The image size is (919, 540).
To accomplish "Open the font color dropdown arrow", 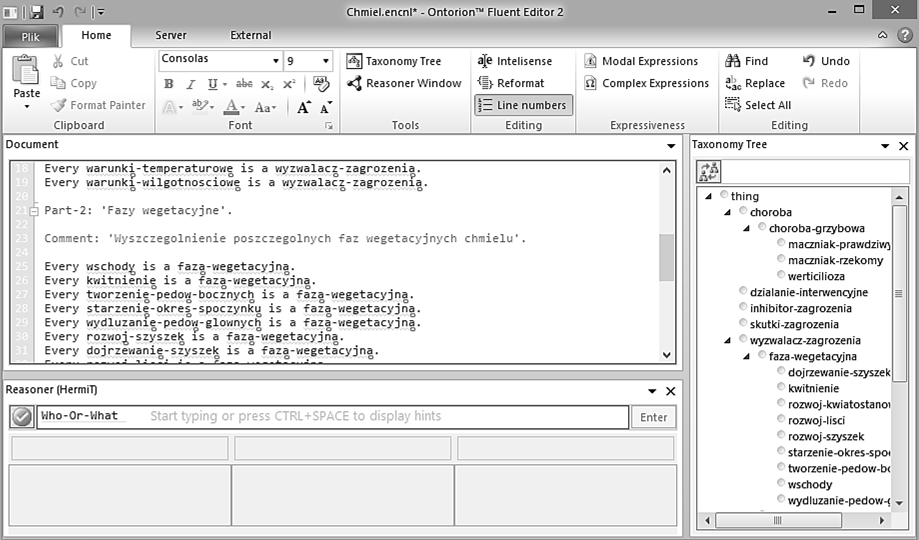I will point(243,107).
